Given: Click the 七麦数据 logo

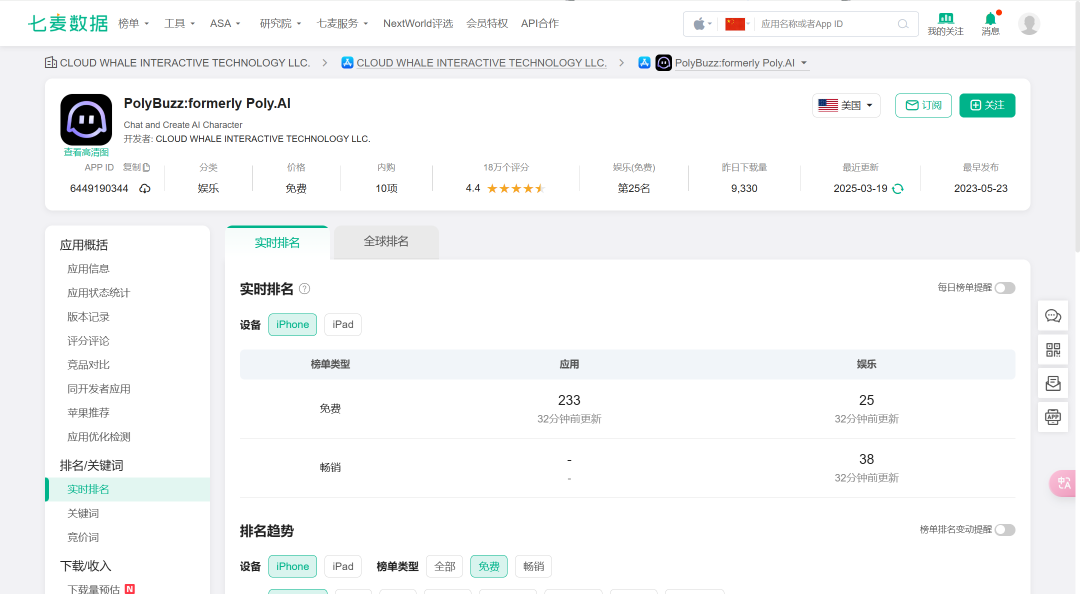Looking at the screenshot, I should [68, 23].
